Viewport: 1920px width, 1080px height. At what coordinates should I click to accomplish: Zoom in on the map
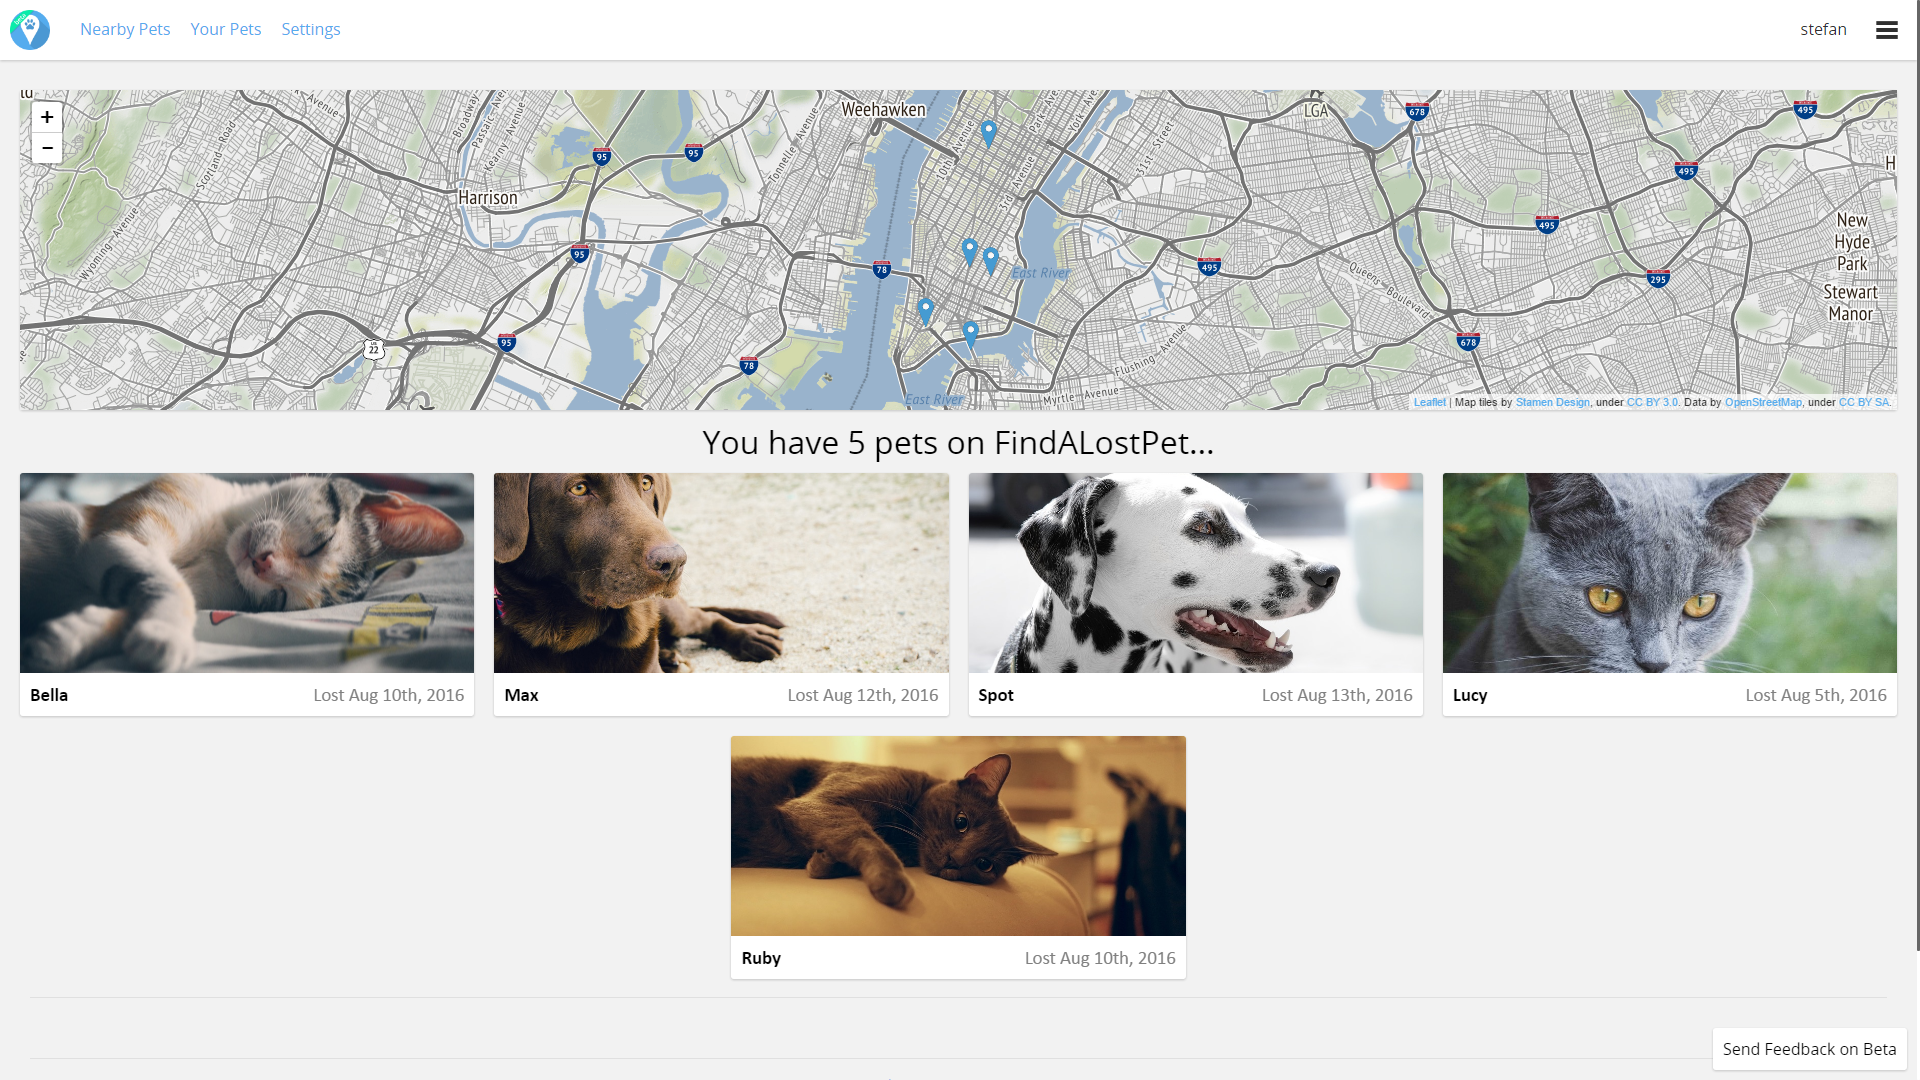click(x=47, y=117)
